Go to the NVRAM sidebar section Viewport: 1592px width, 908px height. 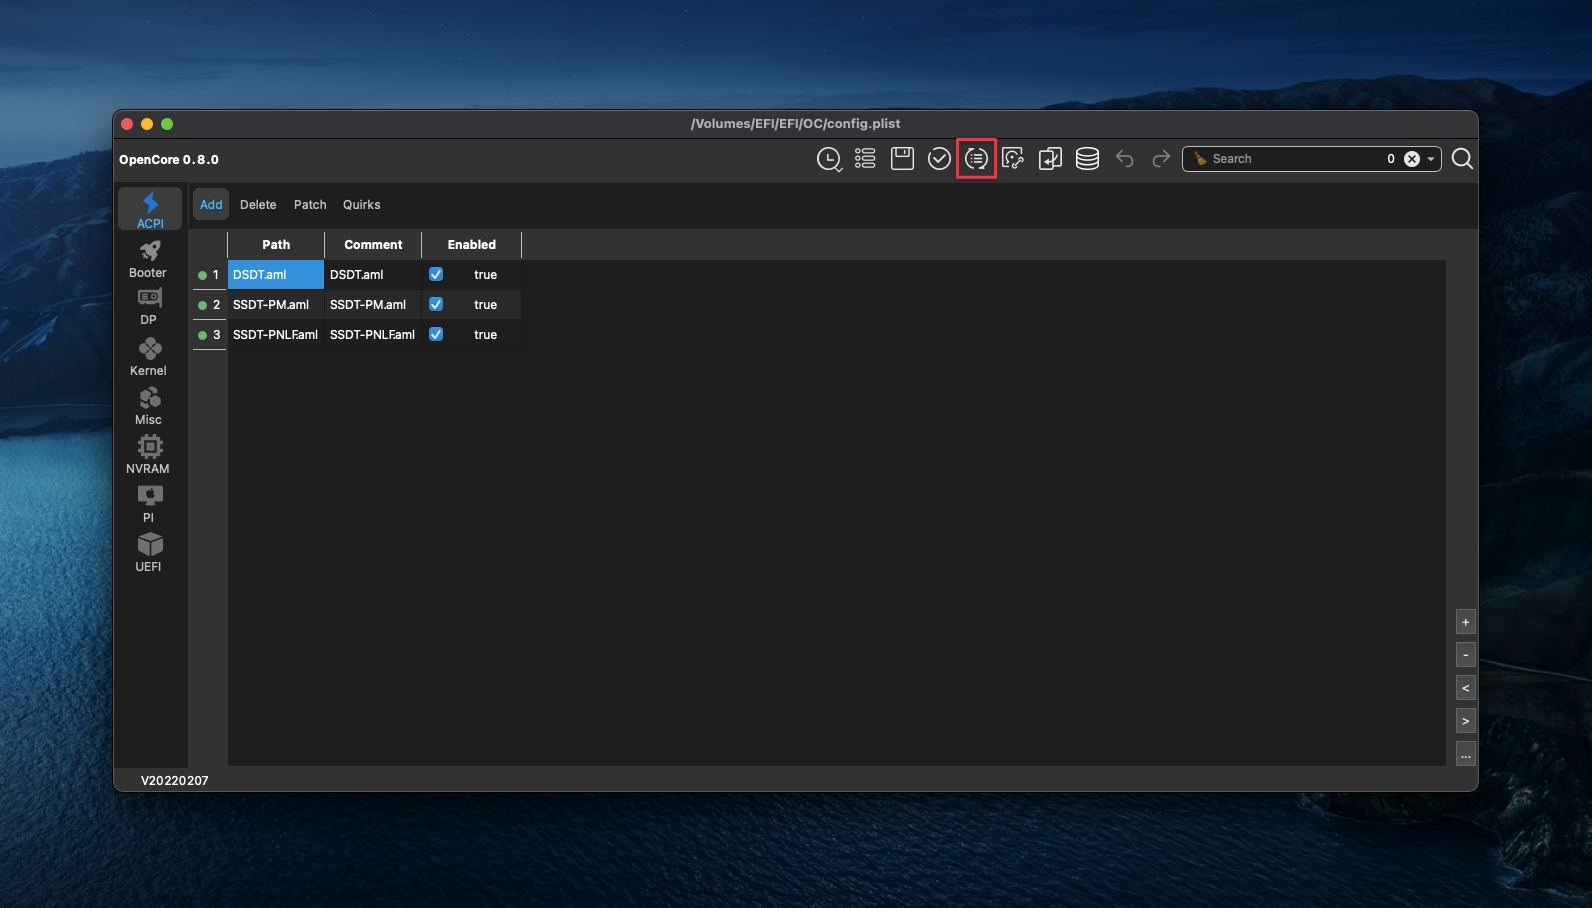click(x=149, y=454)
